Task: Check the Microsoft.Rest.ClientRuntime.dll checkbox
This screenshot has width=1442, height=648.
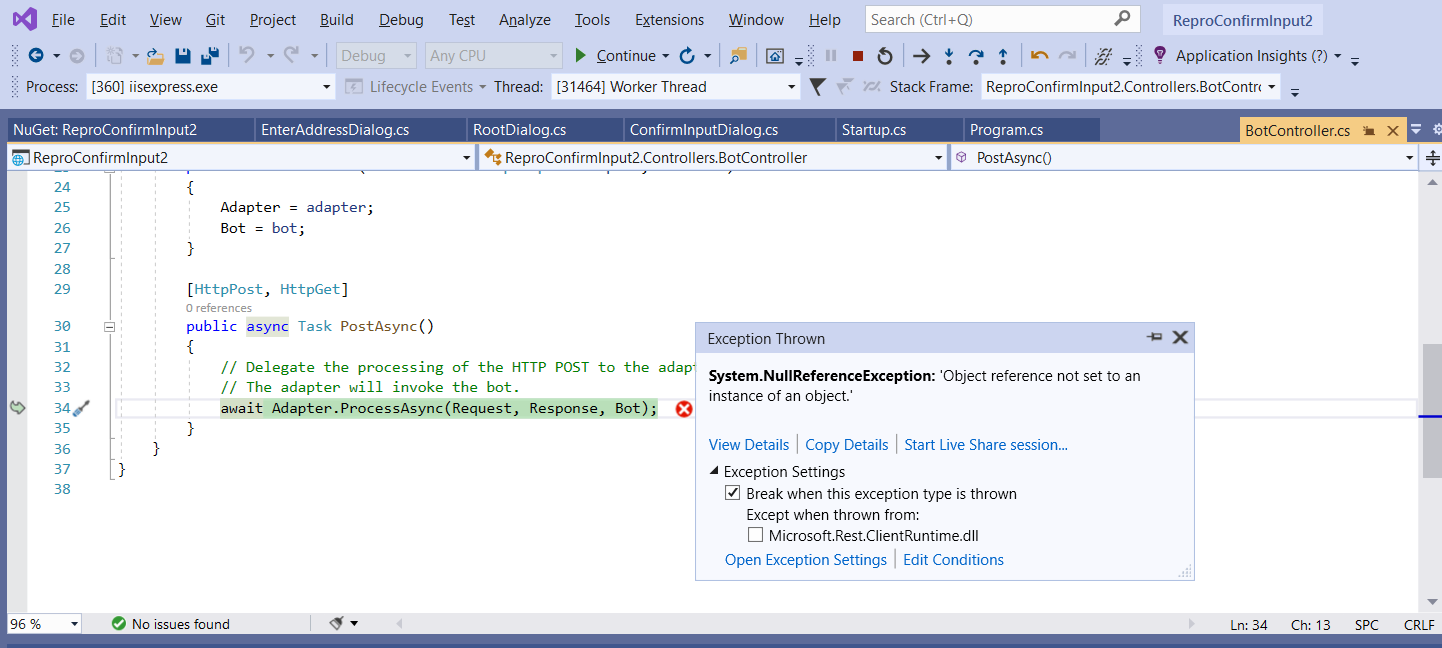Action: [755, 535]
